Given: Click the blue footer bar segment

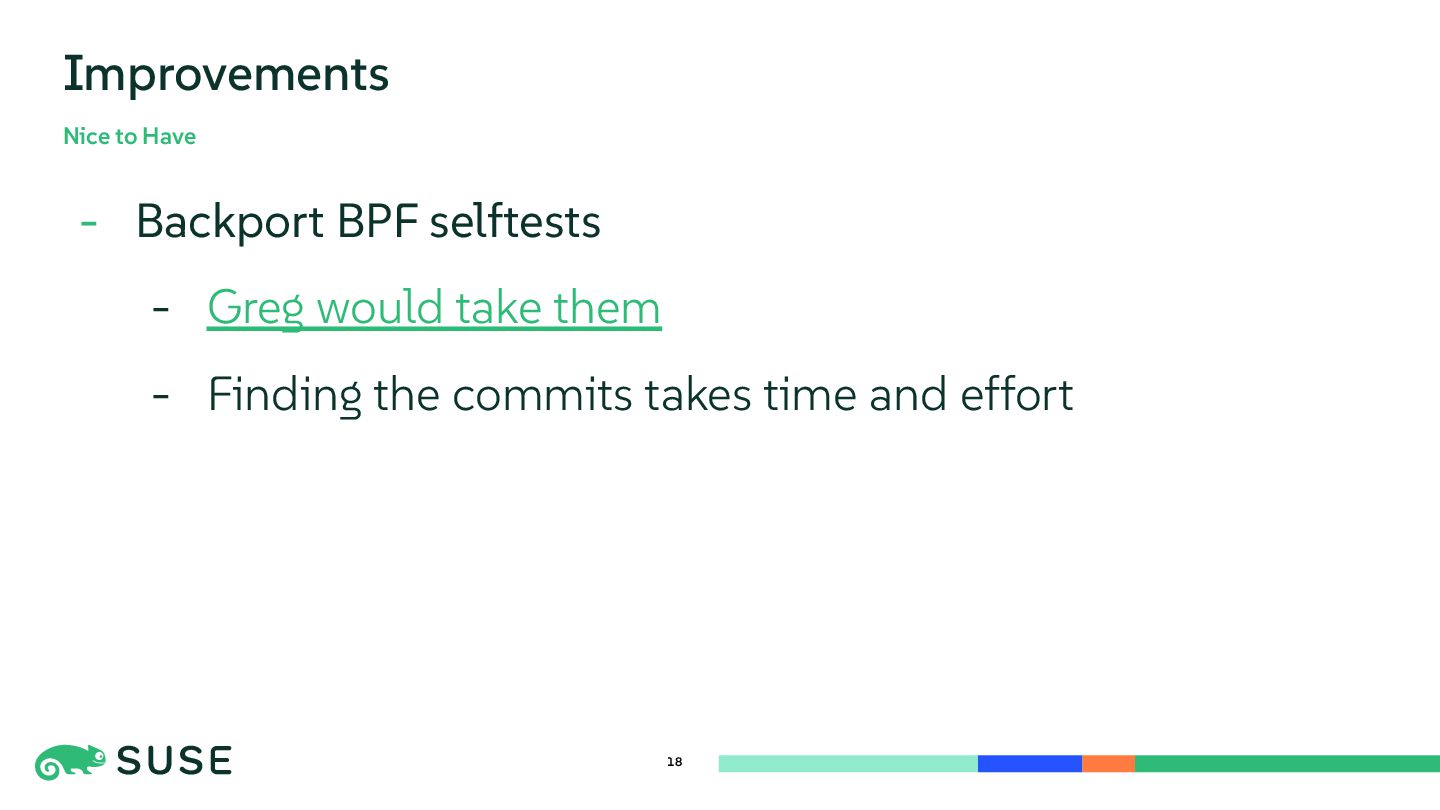Looking at the screenshot, I should (1030, 764).
